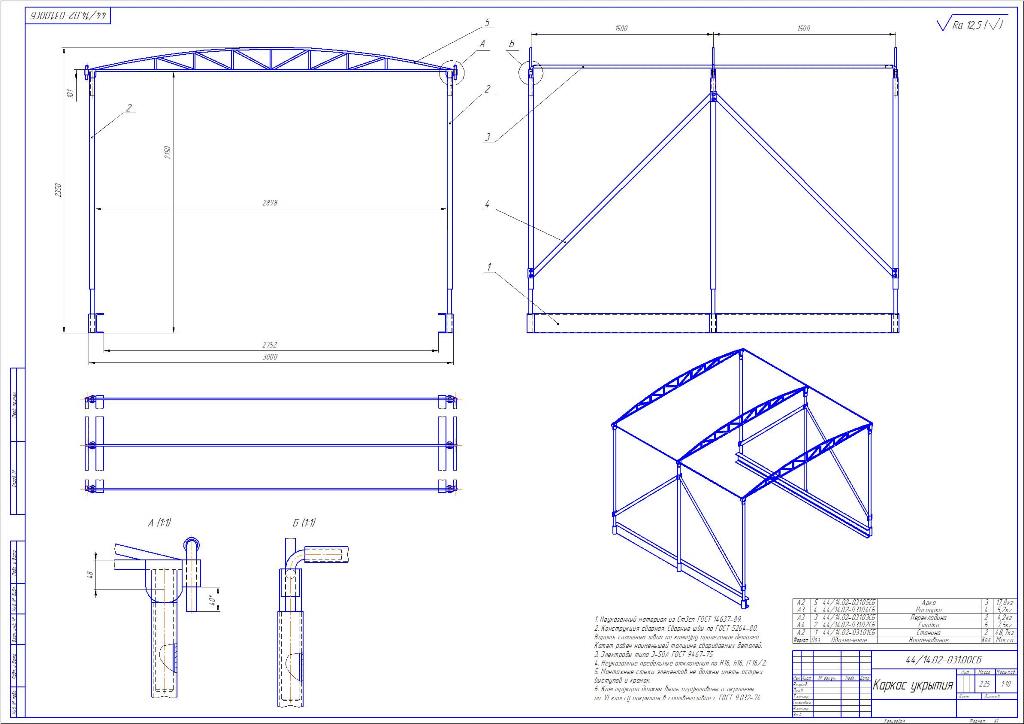
Task: Click detail callout letter 'А' near the arch end
Action: click(483, 44)
